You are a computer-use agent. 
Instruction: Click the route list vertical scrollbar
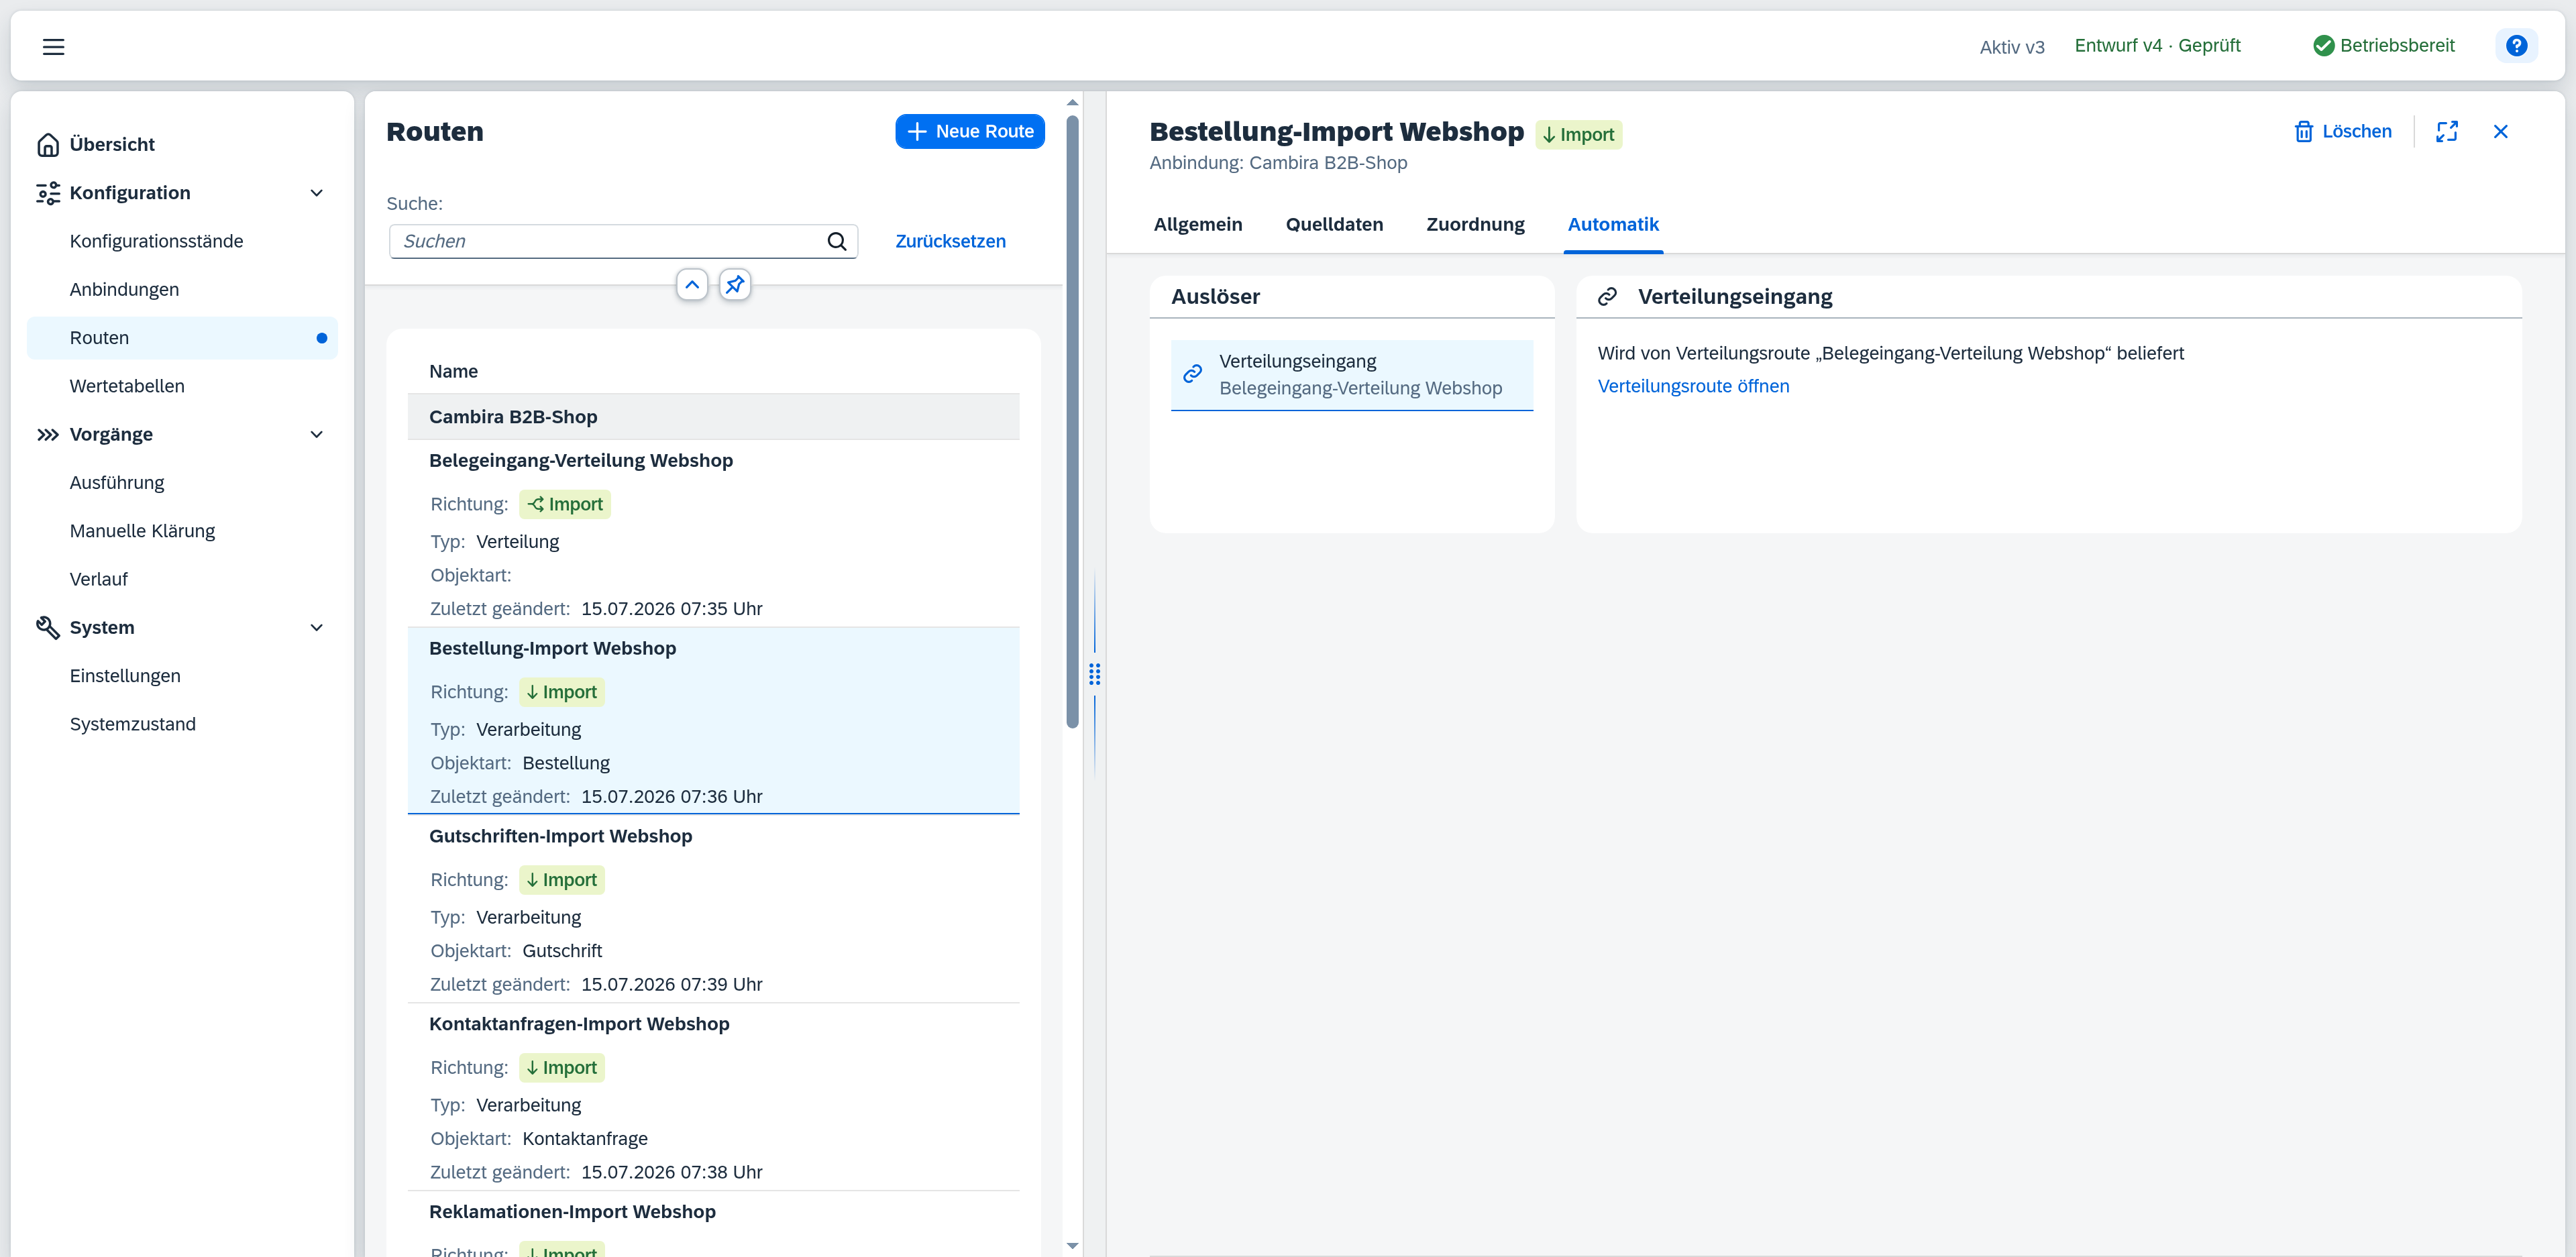click(x=1072, y=422)
